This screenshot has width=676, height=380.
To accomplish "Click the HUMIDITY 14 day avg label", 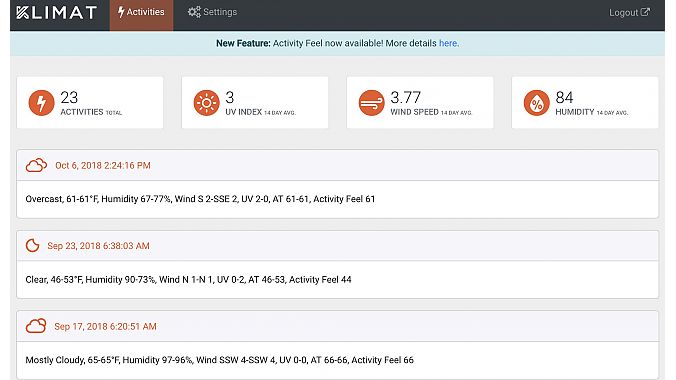I will [x=592, y=112].
